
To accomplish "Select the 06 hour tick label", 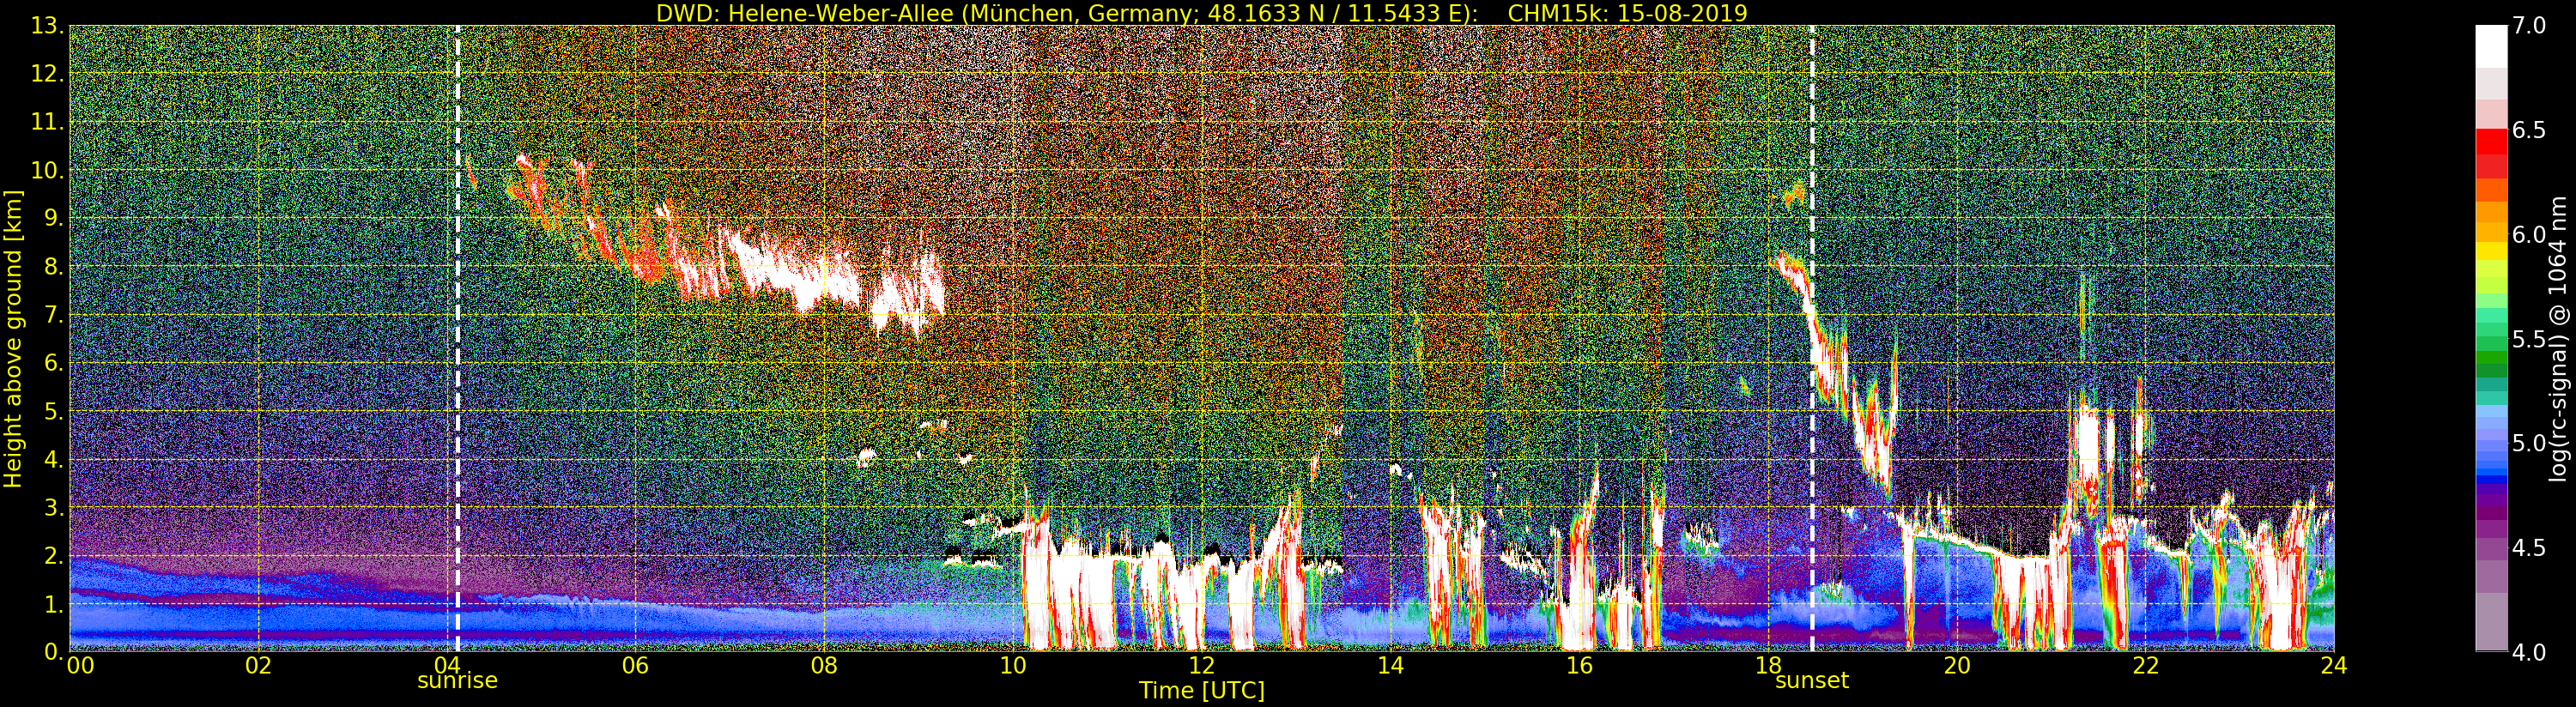I will point(635,666).
